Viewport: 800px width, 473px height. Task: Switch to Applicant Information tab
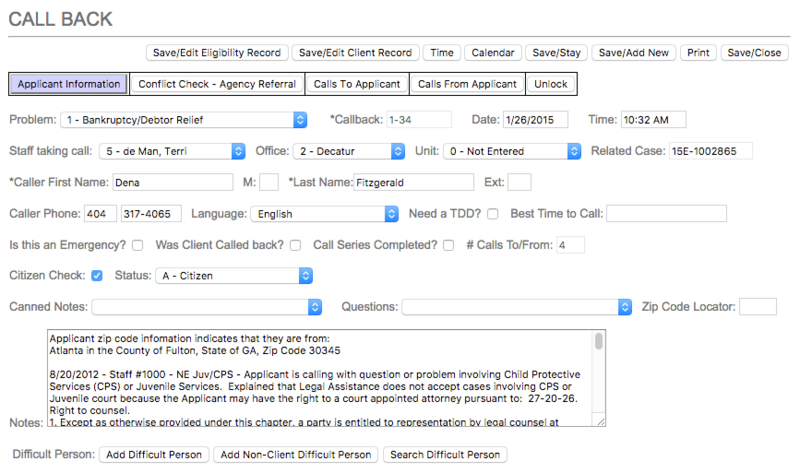(69, 84)
